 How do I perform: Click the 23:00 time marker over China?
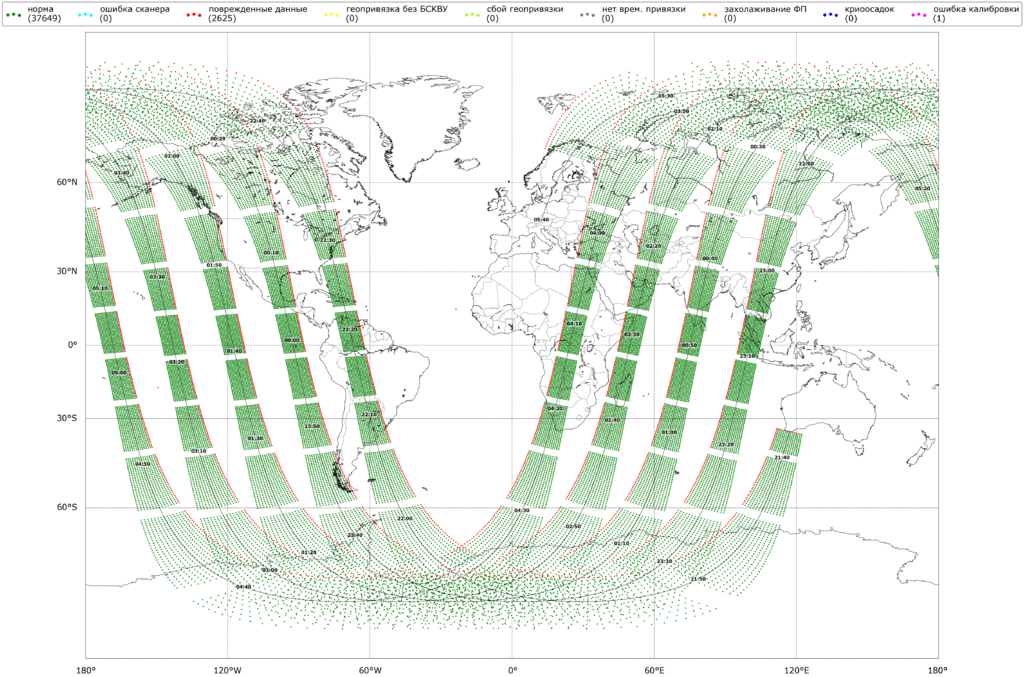tap(767, 270)
